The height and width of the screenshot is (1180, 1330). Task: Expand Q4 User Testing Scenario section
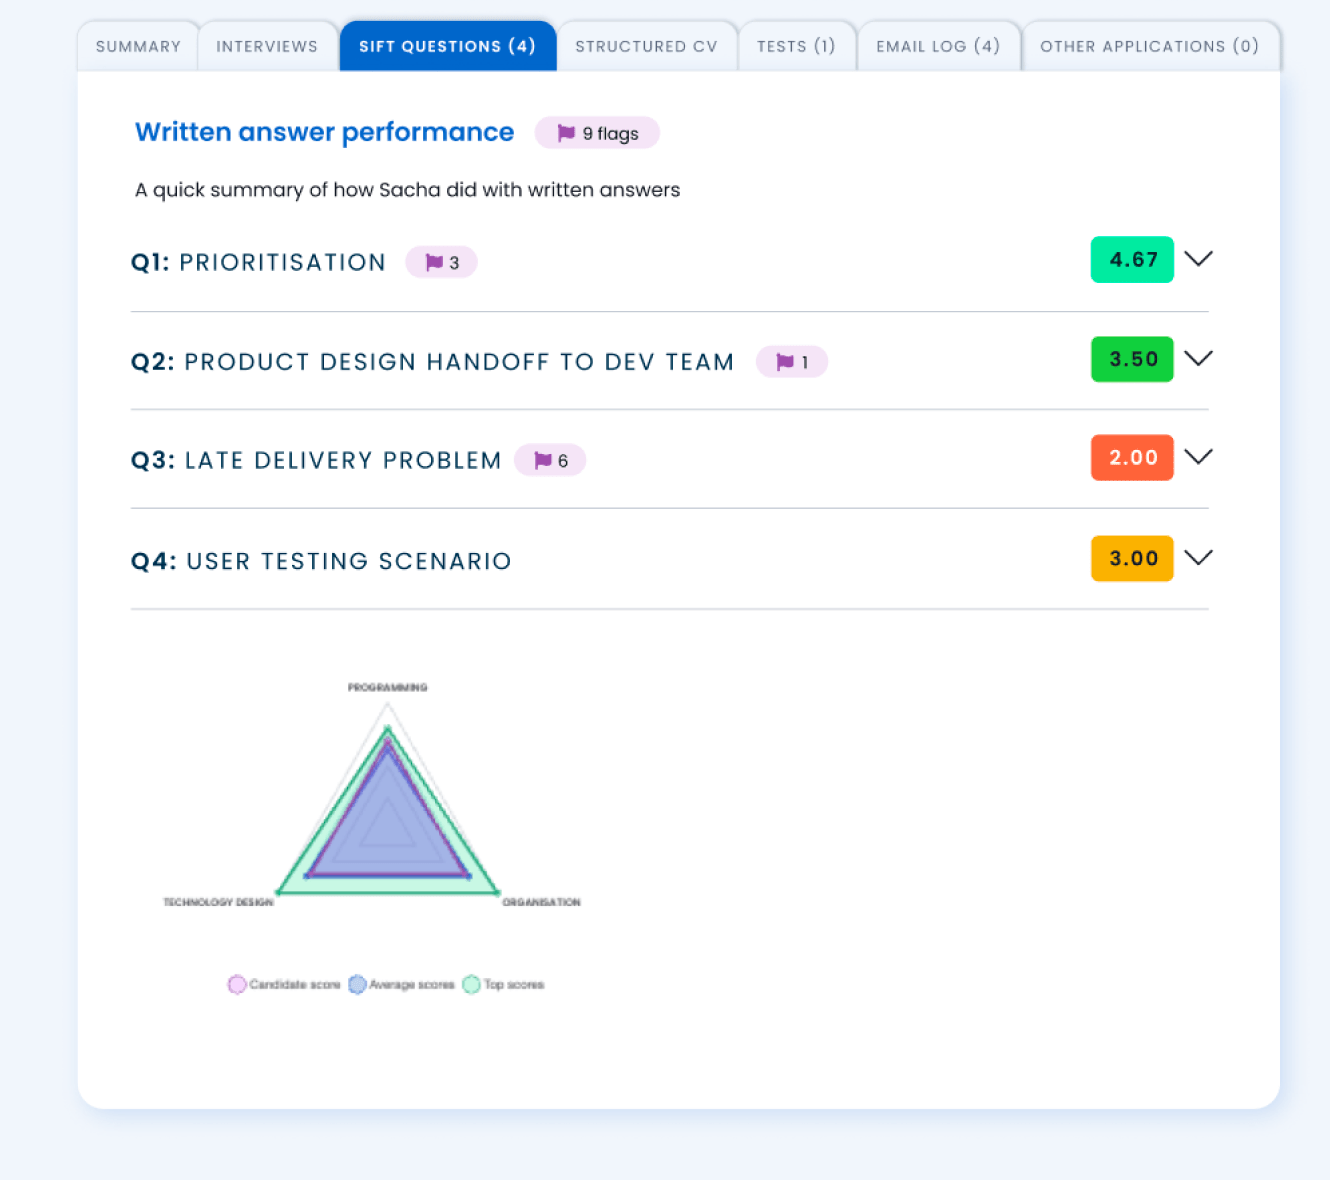click(x=1199, y=558)
